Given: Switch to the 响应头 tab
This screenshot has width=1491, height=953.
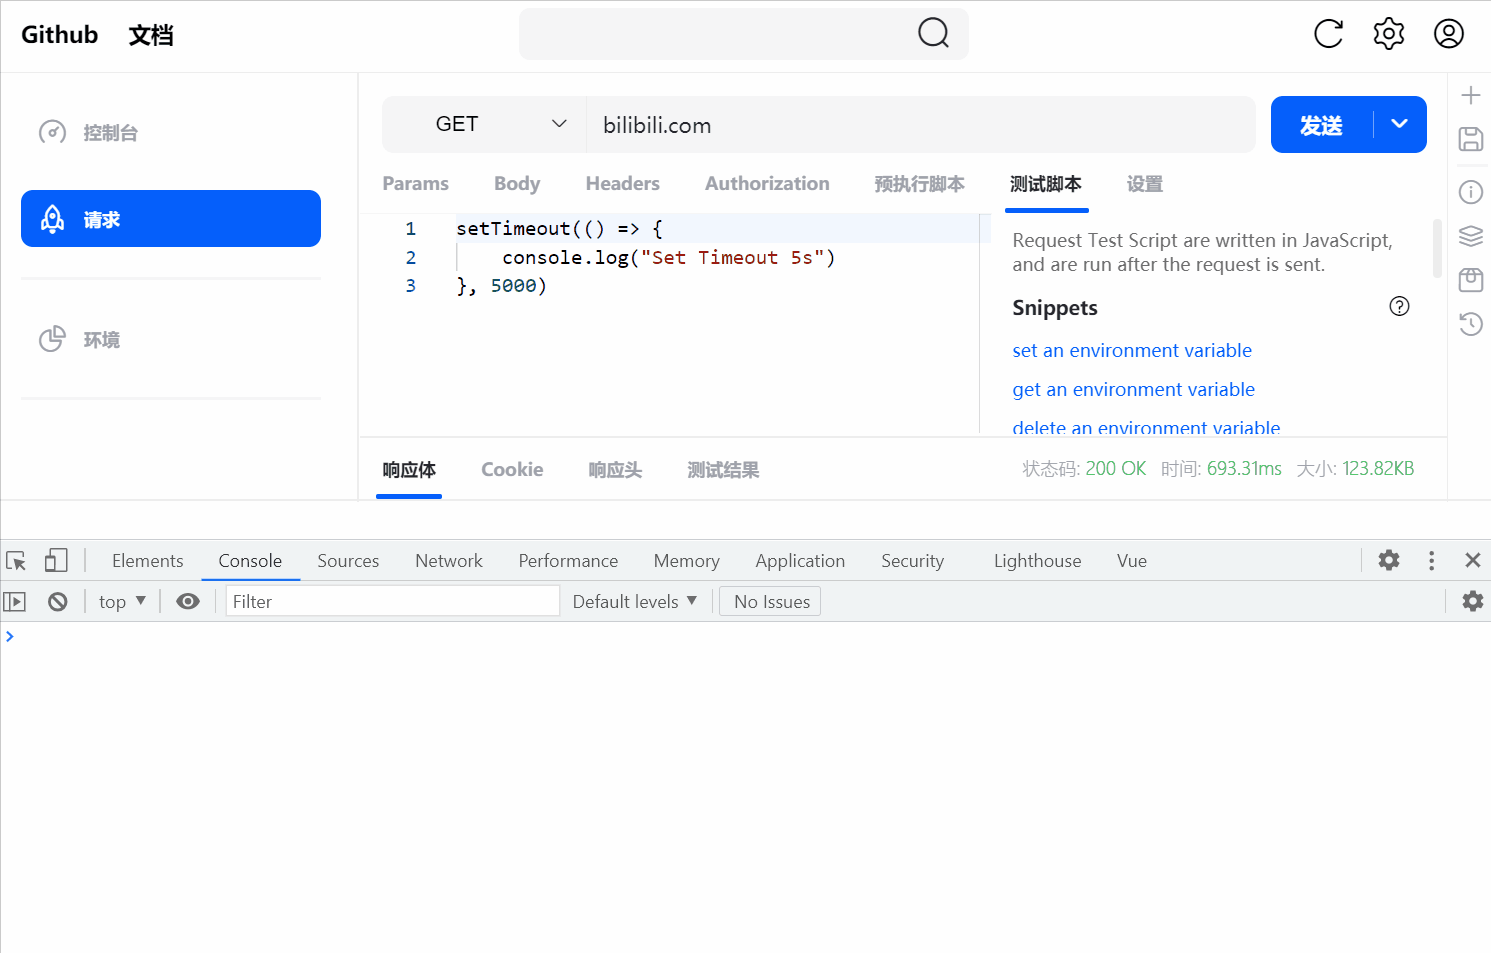Looking at the screenshot, I should pyautogui.click(x=615, y=470).
